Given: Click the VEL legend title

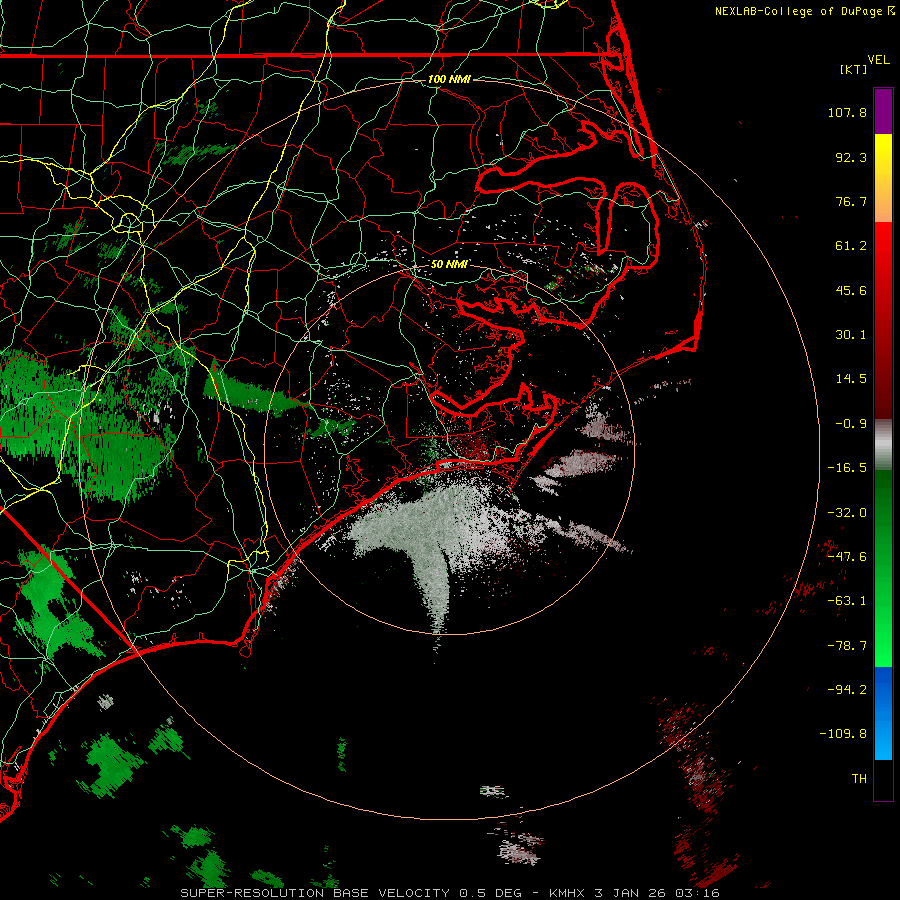Looking at the screenshot, I should 878,60.
